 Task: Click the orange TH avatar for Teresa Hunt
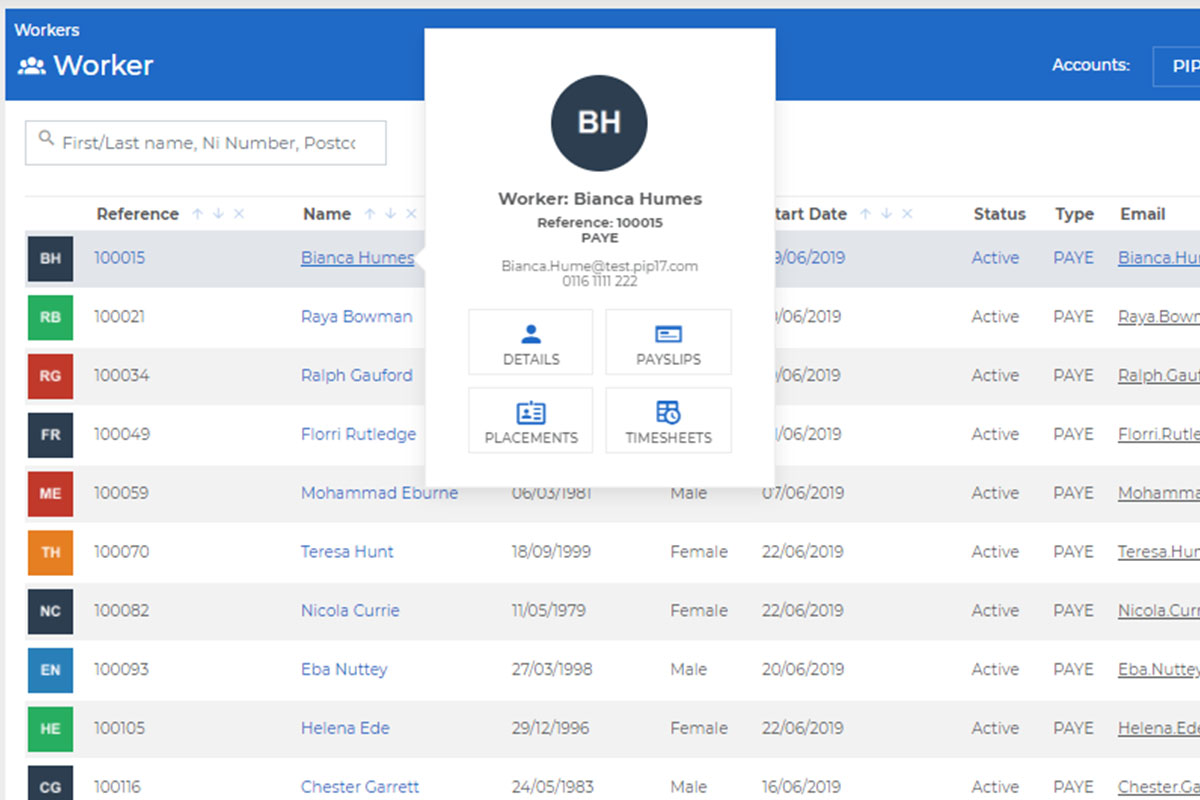[x=50, y=553]
